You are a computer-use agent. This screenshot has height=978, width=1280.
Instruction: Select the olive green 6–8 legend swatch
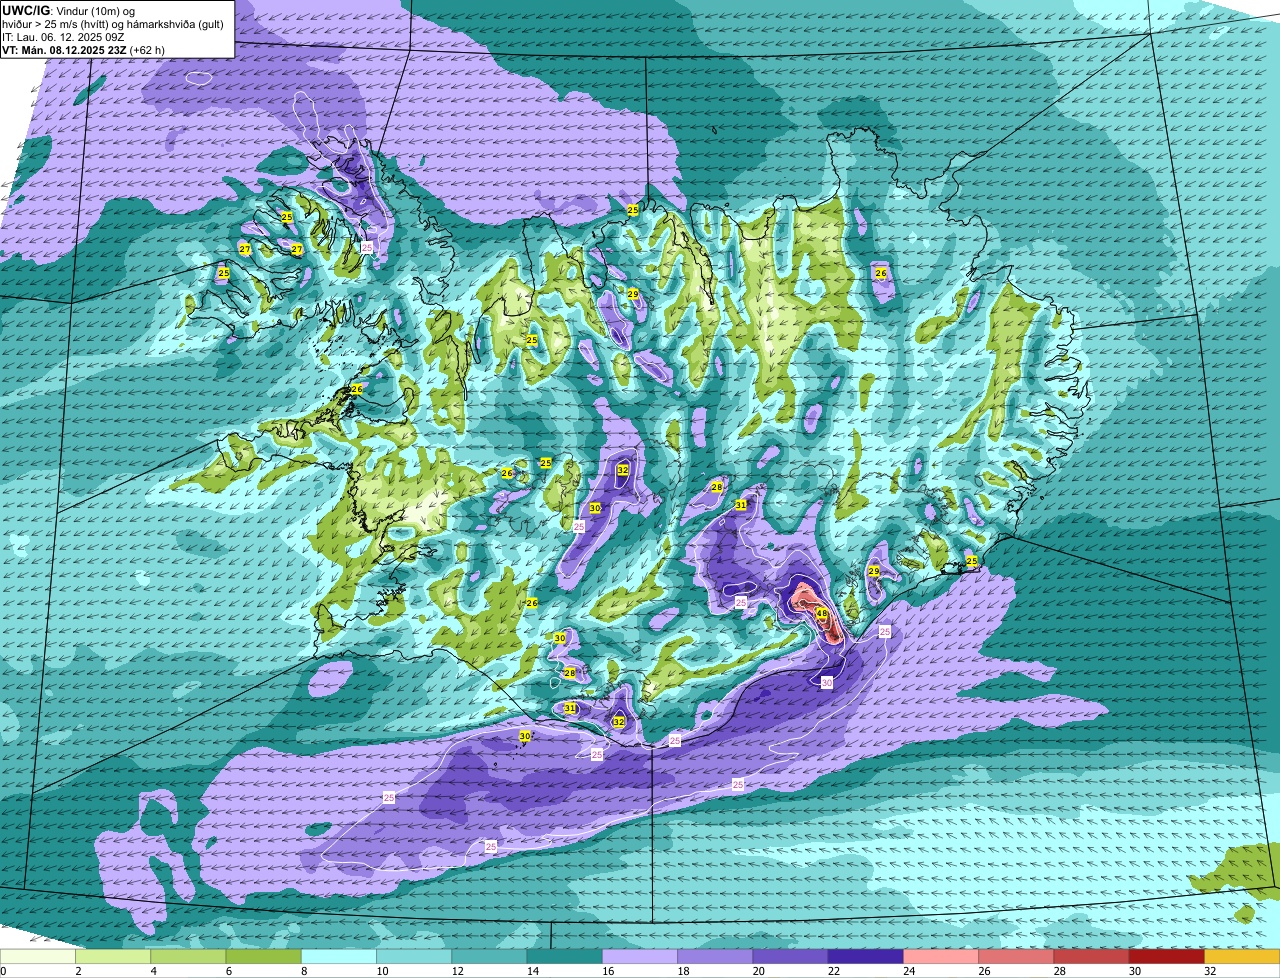coord(264,956)
